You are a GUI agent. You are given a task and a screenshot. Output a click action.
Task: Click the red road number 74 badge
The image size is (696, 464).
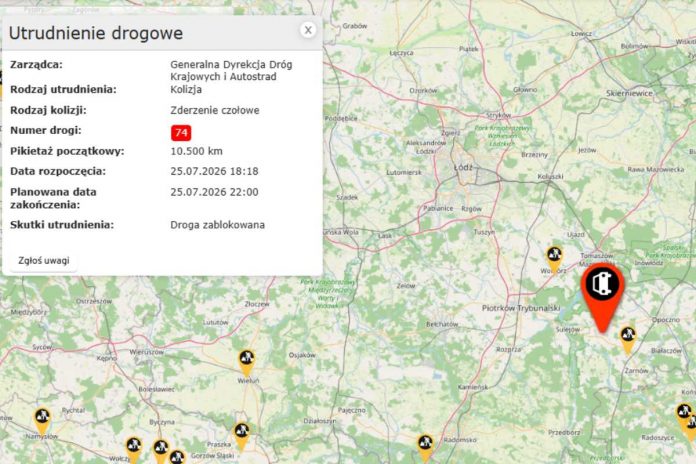[x=181, y=132]
